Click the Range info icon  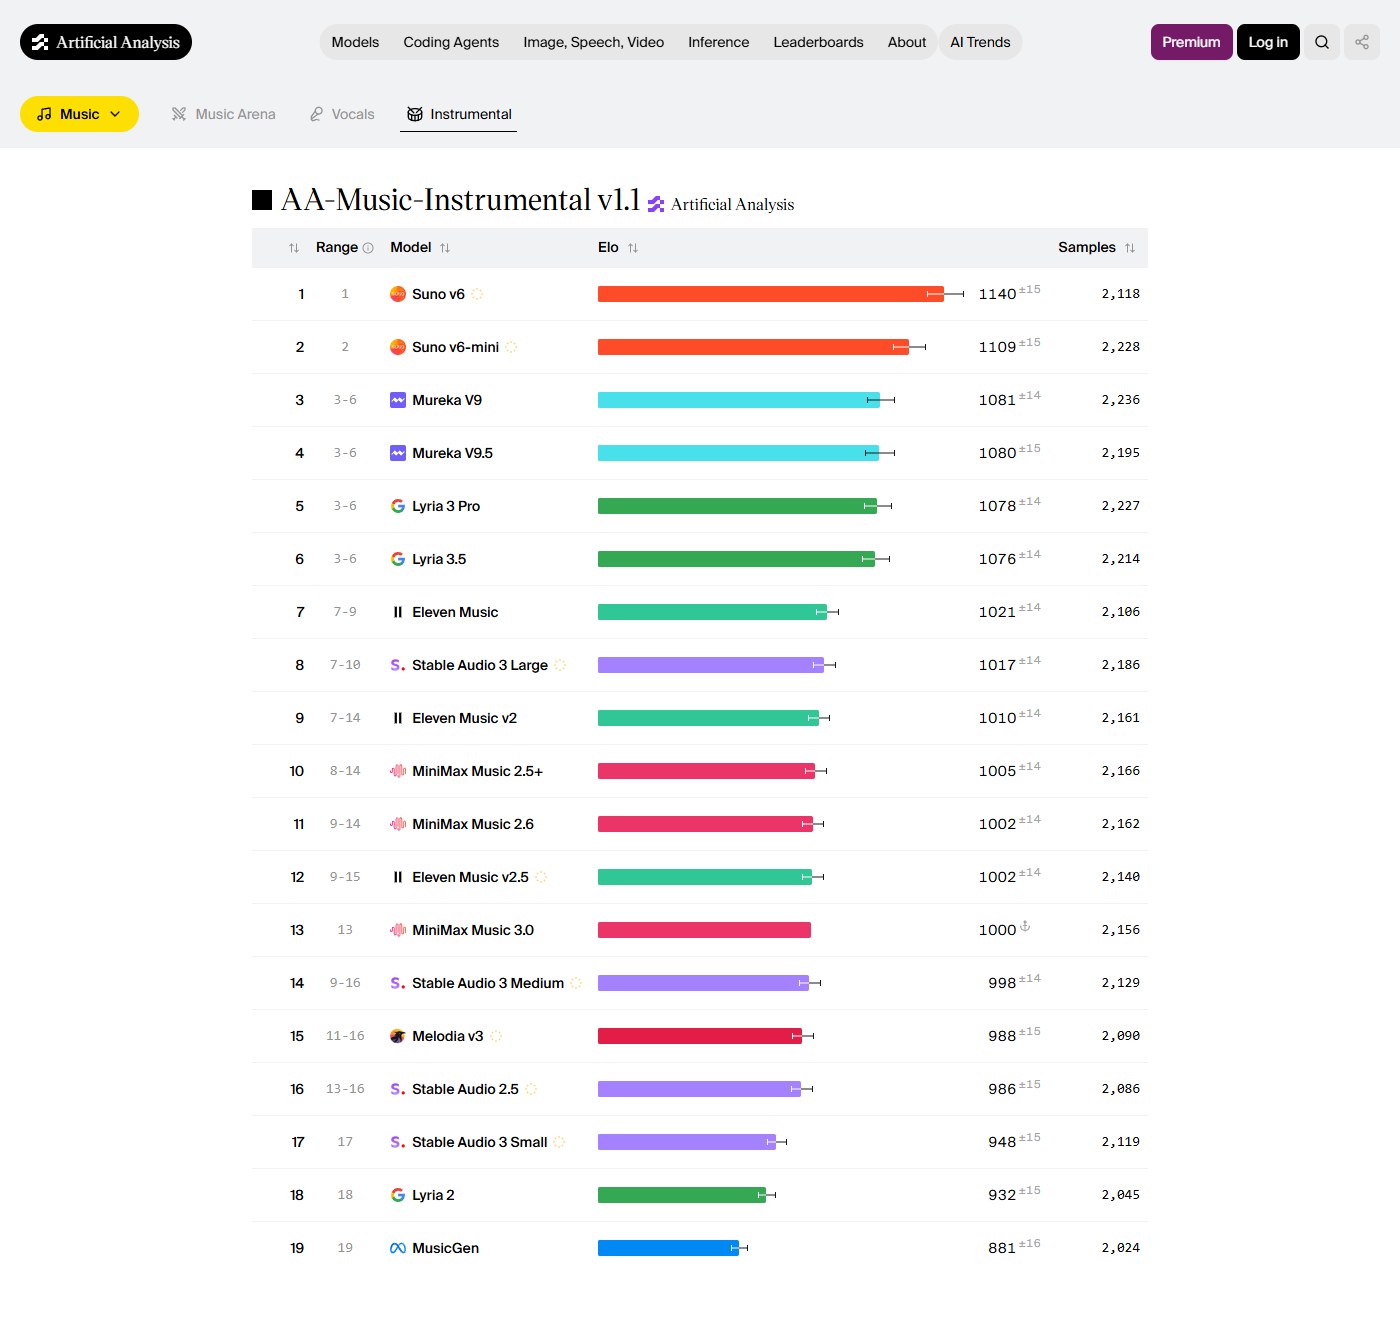(368, 248)
